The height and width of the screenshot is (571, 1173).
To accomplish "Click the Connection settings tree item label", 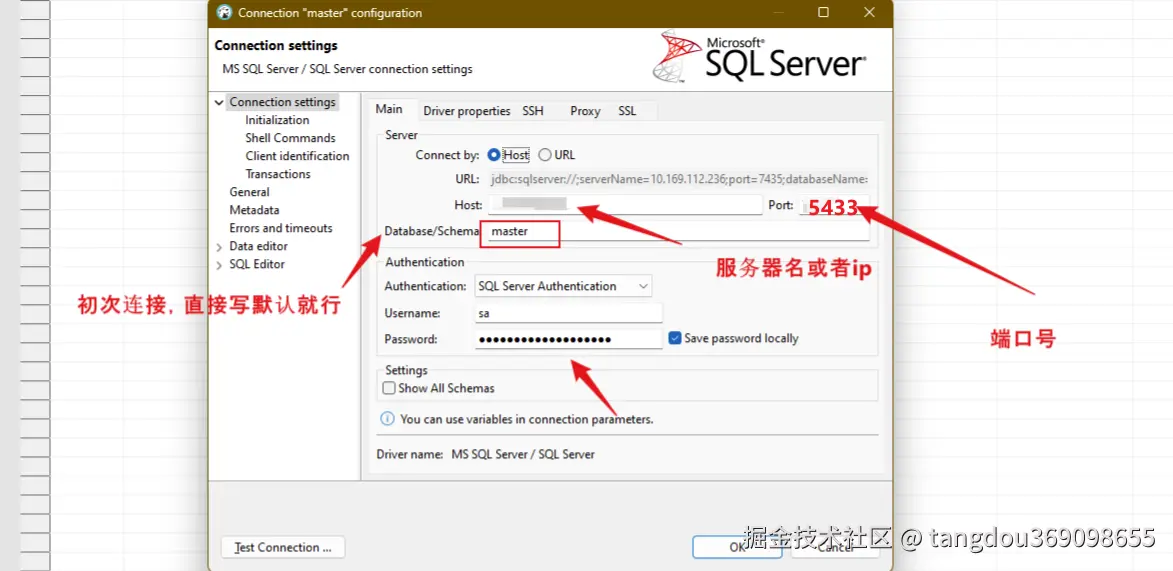I will click(x=283, y=102).
